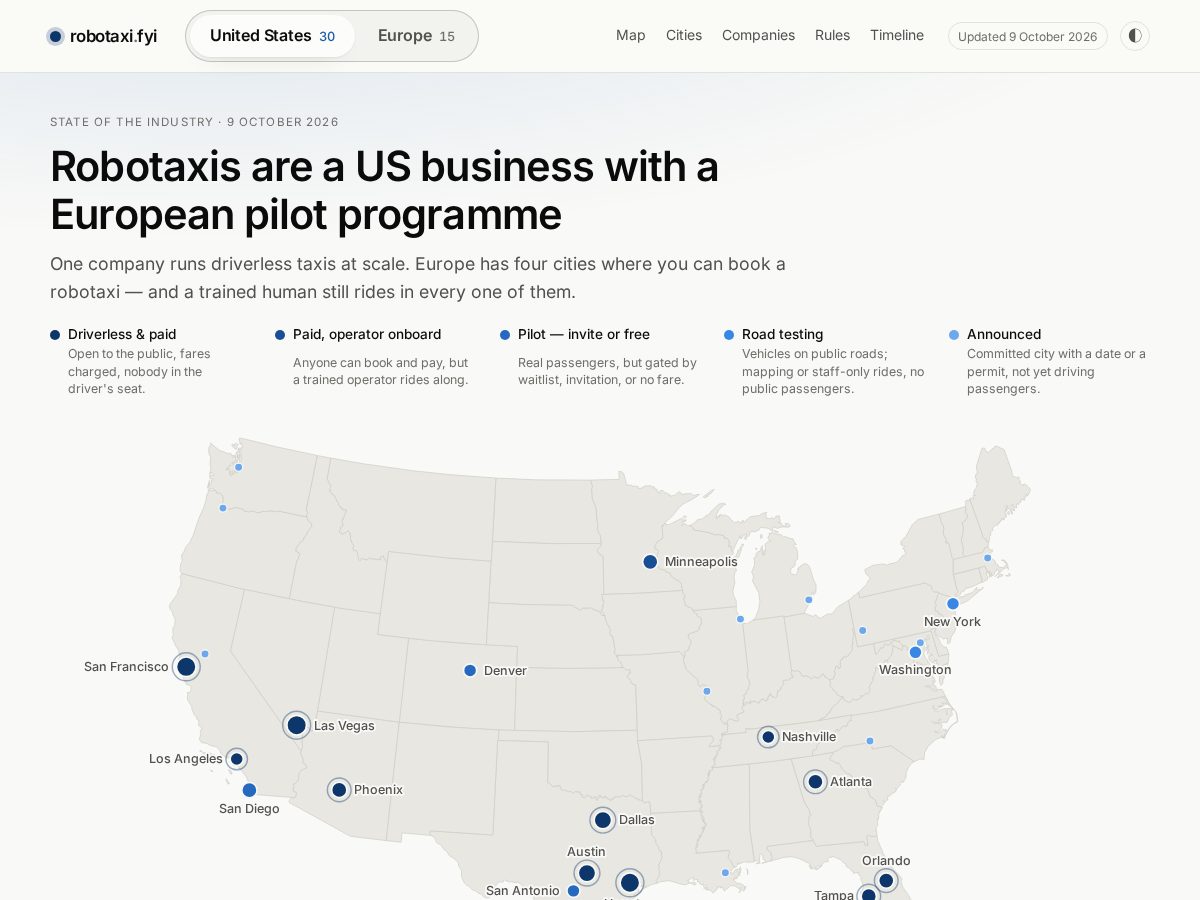
Task: Click the Updated 9 October 2026 badge
Action: tap(1028, 36)
